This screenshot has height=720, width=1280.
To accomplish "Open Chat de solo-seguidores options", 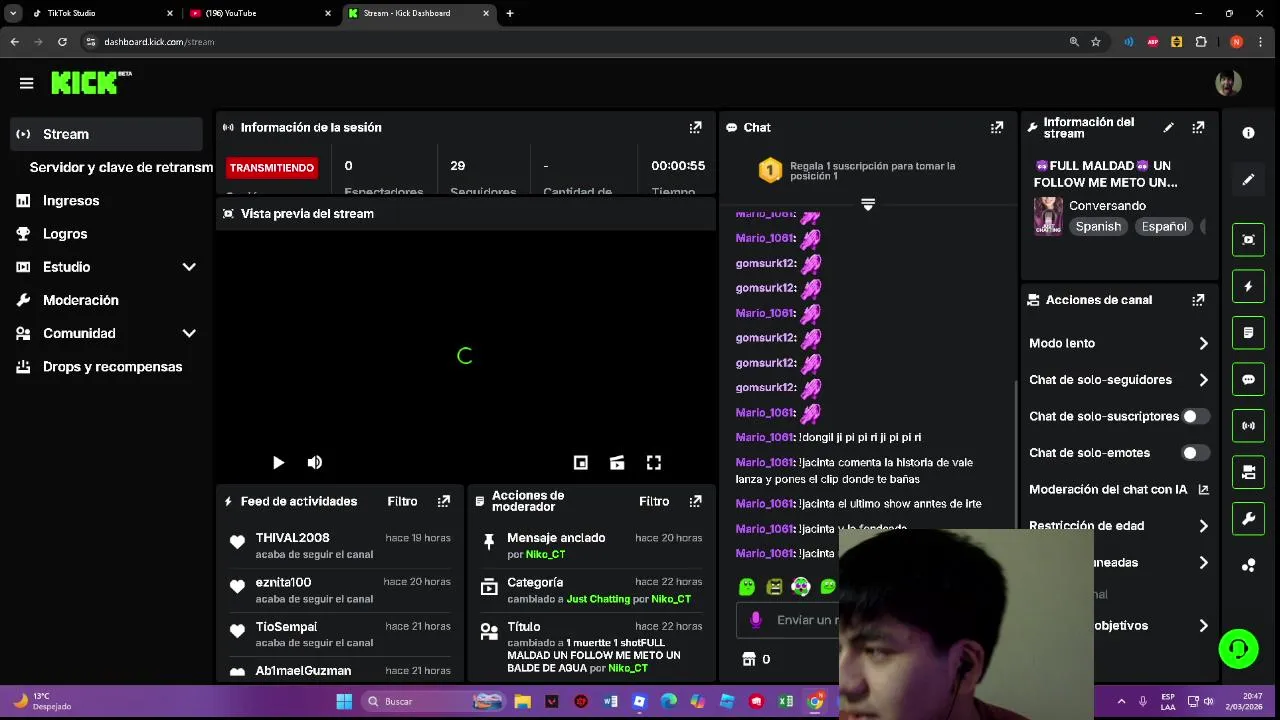I will (1119, 380).
